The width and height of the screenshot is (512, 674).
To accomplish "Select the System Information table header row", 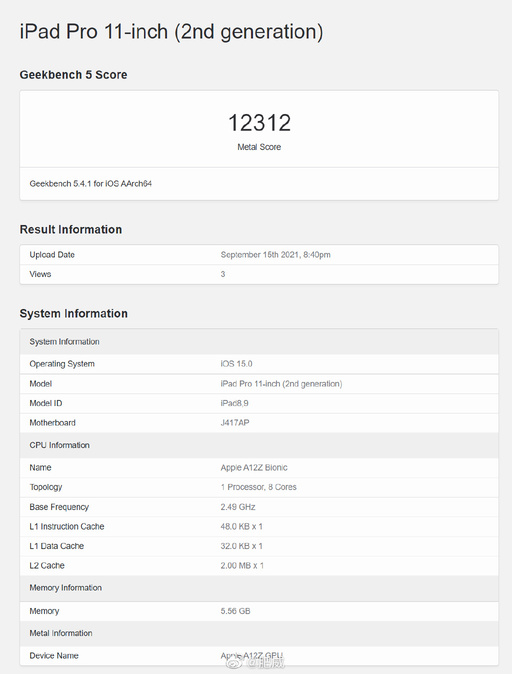I will (x=259, y=342).
